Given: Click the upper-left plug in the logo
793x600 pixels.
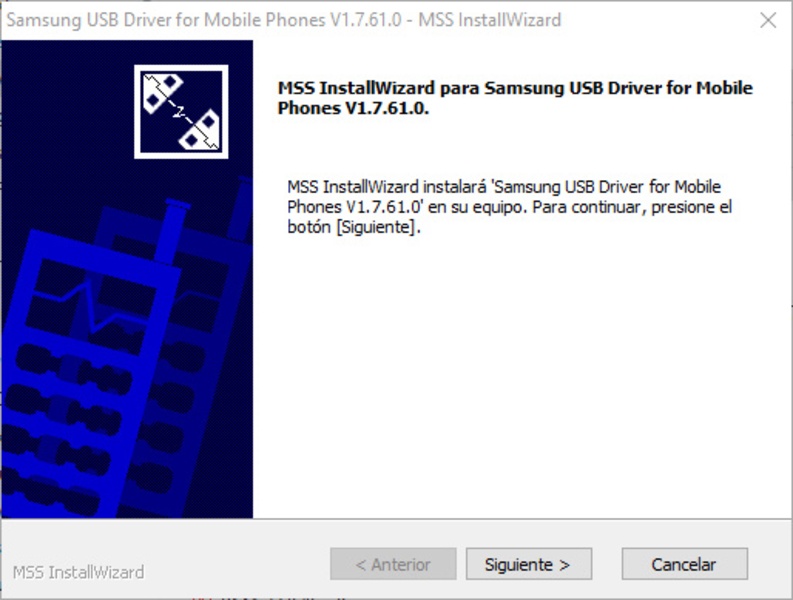Looking at the screenshot, I should 161,92.
